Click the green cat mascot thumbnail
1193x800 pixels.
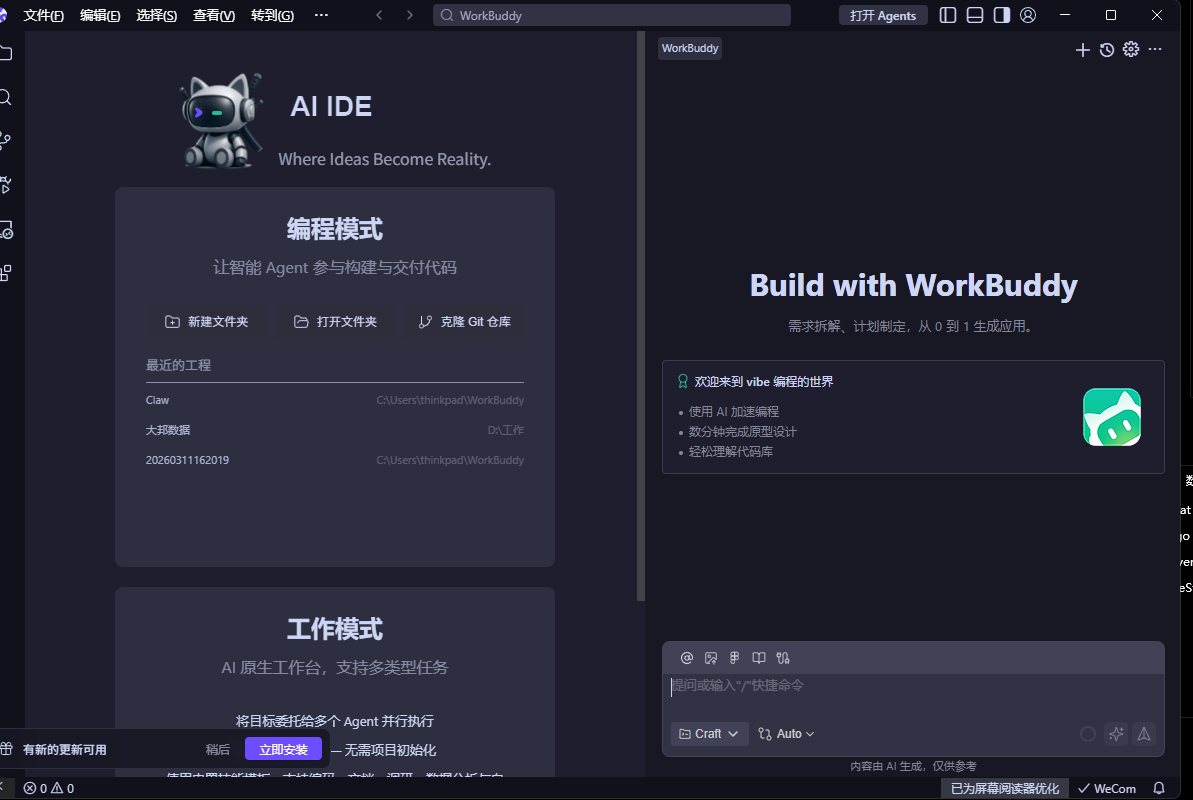pyautogui.click(x=1112, y=417)
